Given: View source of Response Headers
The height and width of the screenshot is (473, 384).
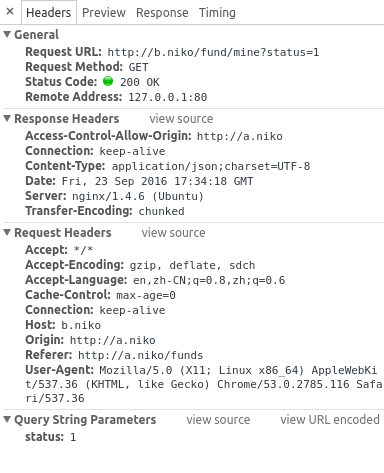Looking at the screenshot, I should 181,119.
